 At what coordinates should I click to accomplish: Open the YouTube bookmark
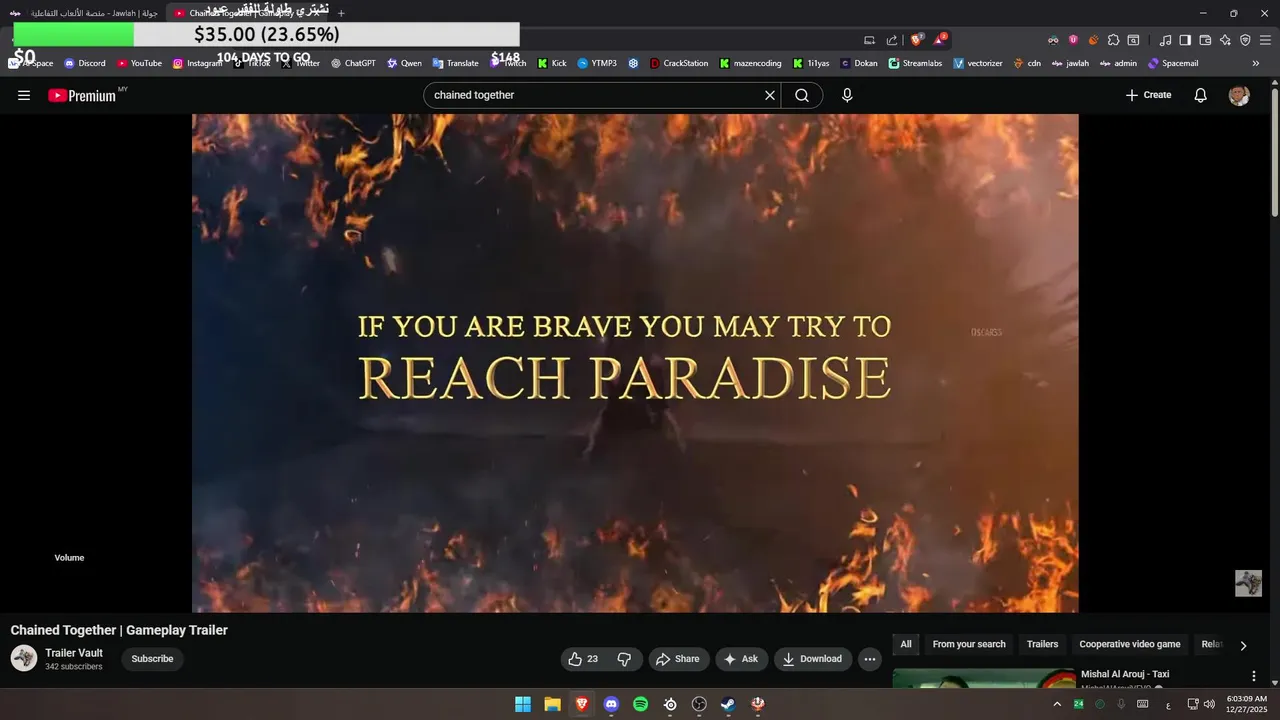coord(139,63)
